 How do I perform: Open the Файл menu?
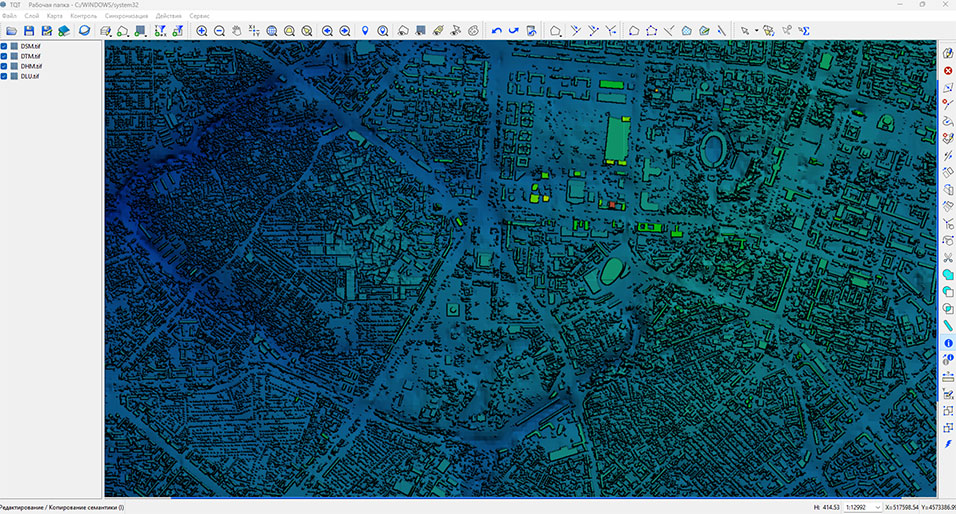click(9, 16)
